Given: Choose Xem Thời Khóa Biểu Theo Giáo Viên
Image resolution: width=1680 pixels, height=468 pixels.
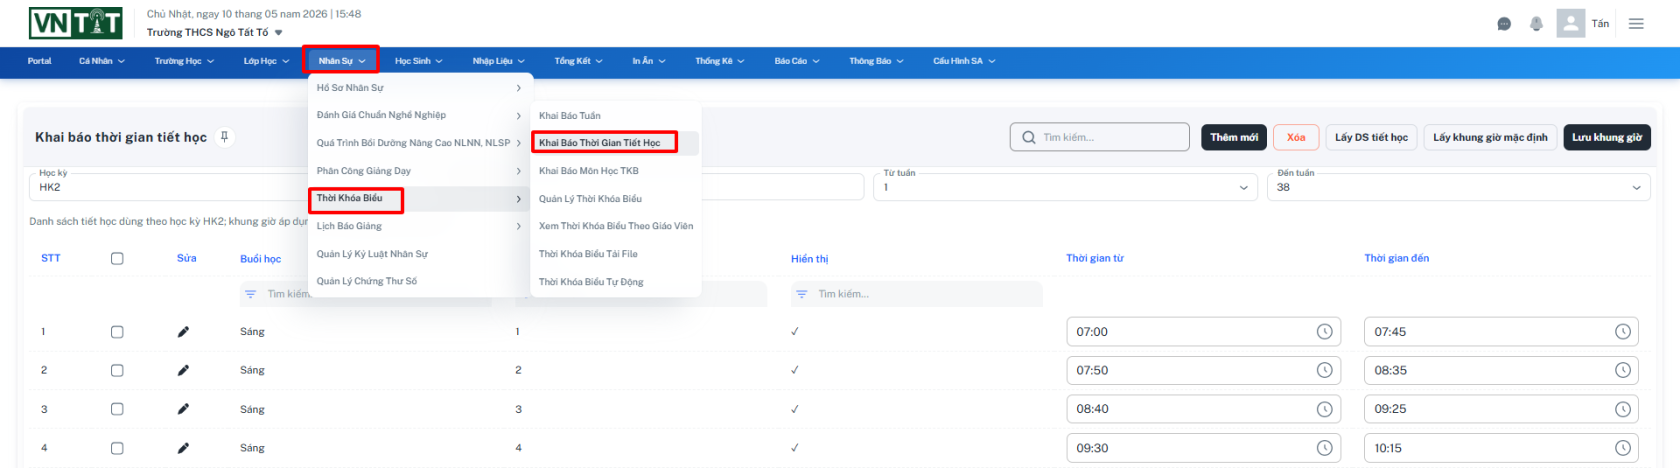Looking at the screenshot, I should (x=615, y=226).
